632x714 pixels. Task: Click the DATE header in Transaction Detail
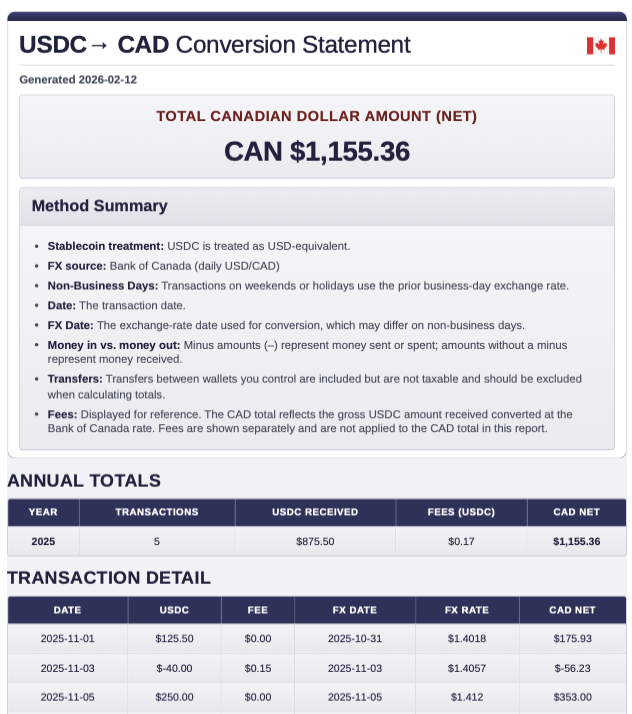(x=68, y=610)
